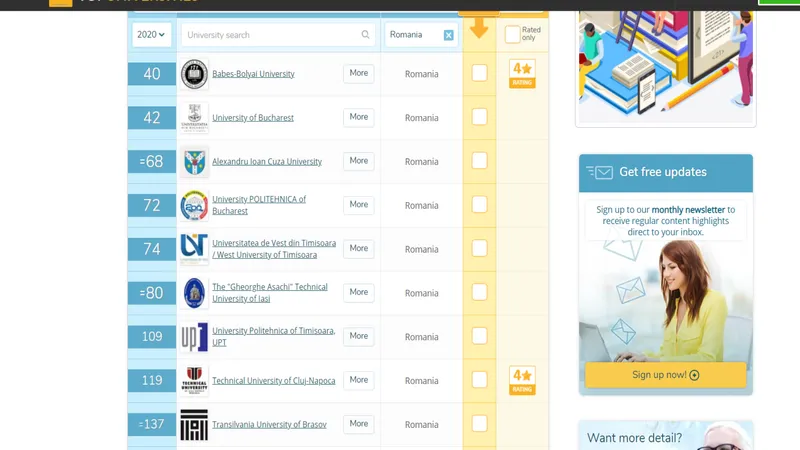Viewport: 800px width, 450px height.
Task: Click the Sign up now! button
Action: point(665,375)
